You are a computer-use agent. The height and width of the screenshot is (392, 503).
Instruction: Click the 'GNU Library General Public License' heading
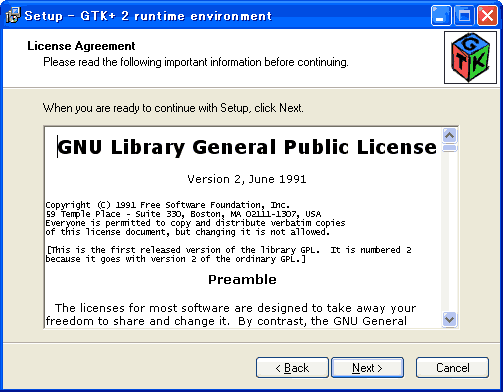(247, 147)
